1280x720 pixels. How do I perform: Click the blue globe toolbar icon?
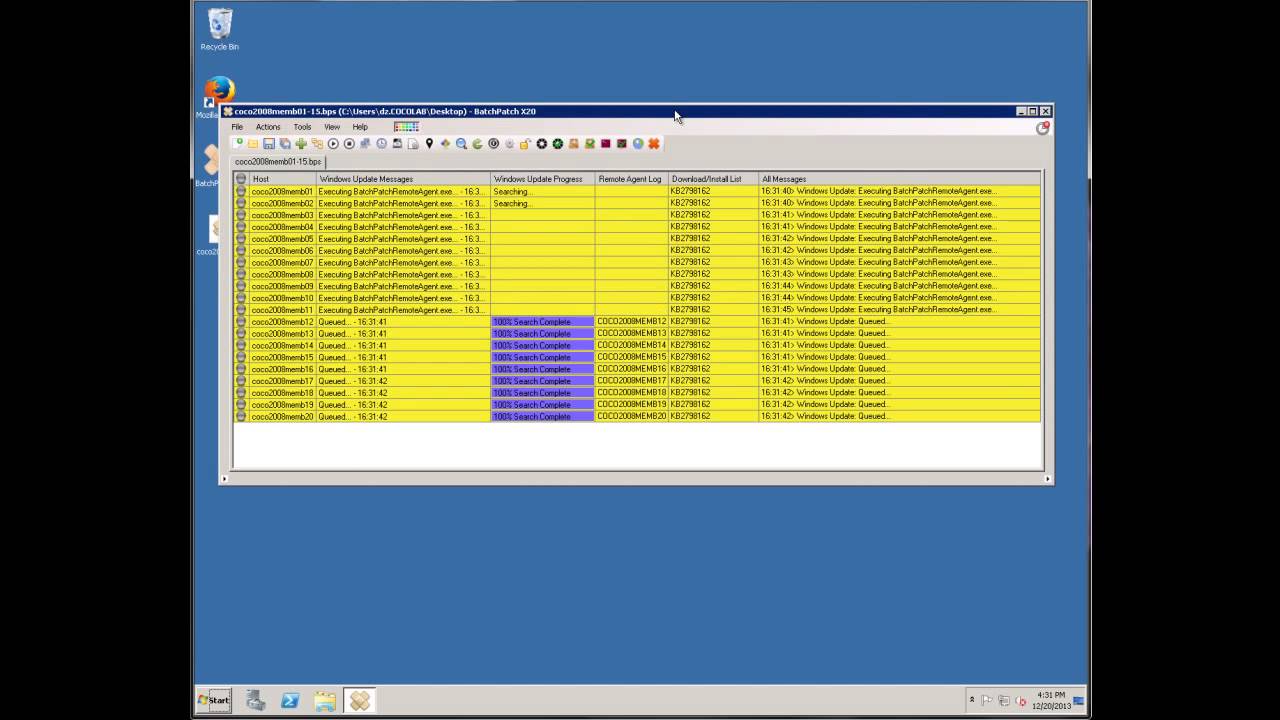tap(637, 144)
